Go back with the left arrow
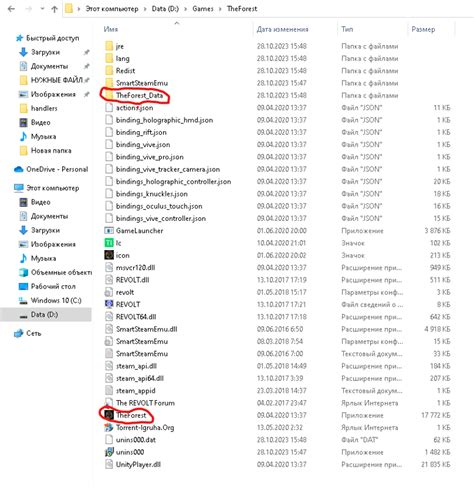 11,9
